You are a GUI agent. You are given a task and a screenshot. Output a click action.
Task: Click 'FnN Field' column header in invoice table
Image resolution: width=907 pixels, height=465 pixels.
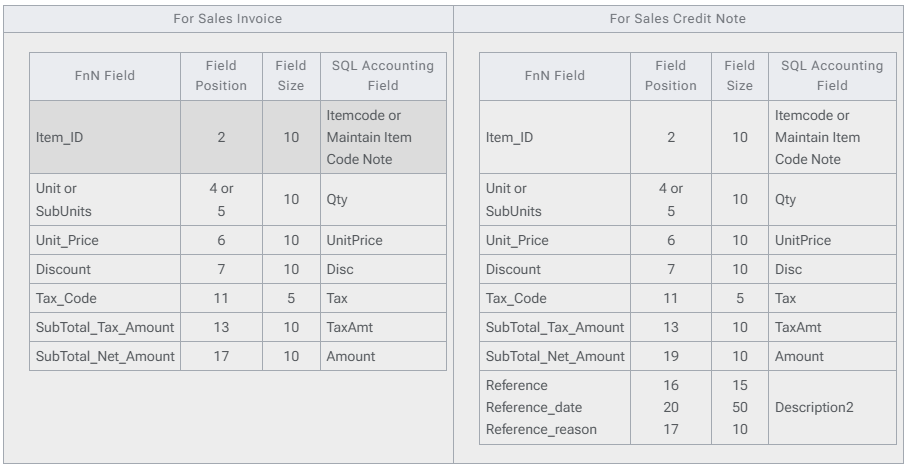(x=104, y=75)
